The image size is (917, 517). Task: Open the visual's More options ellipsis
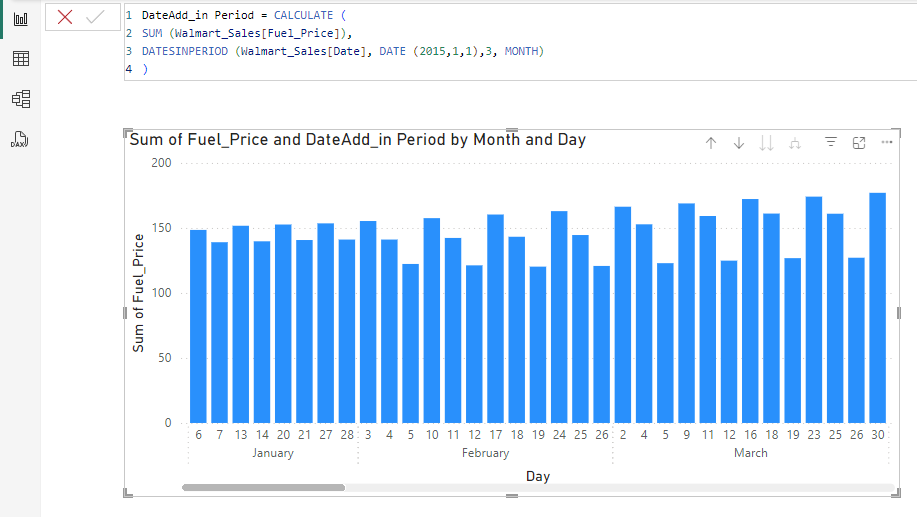[886, 143]
